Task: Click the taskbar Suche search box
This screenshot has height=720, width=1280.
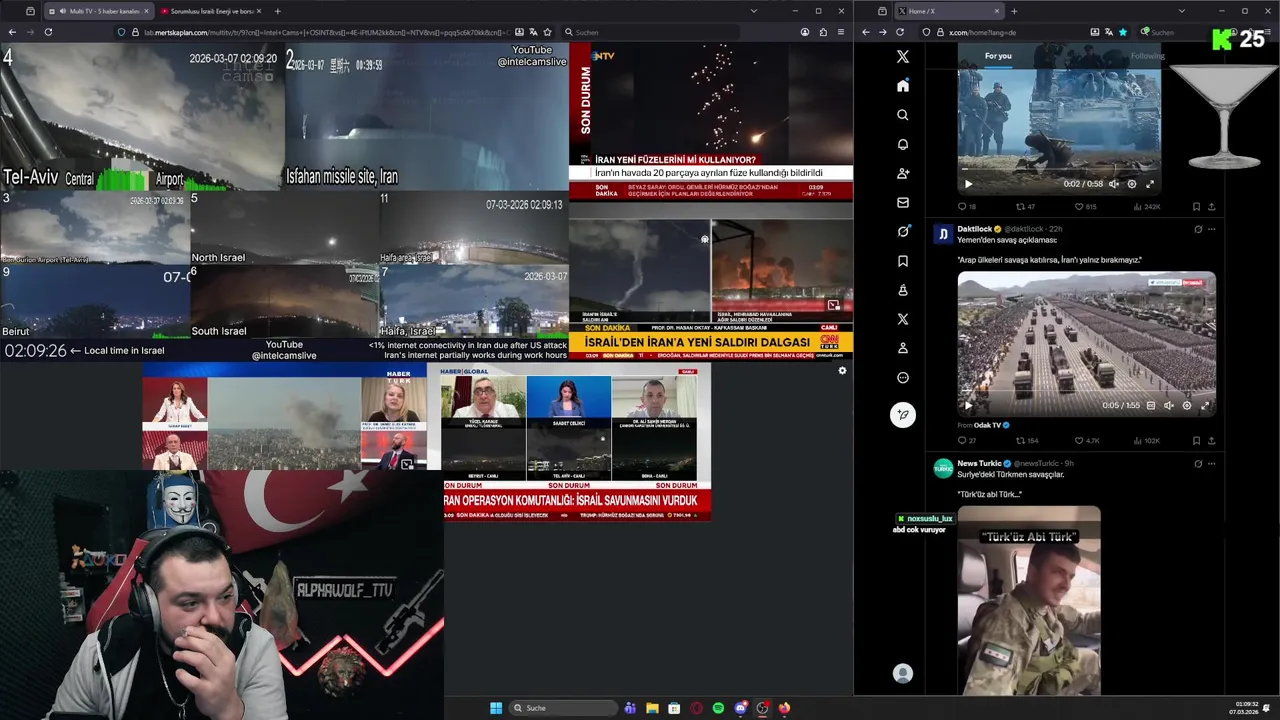Action: (x=563, y=708)
